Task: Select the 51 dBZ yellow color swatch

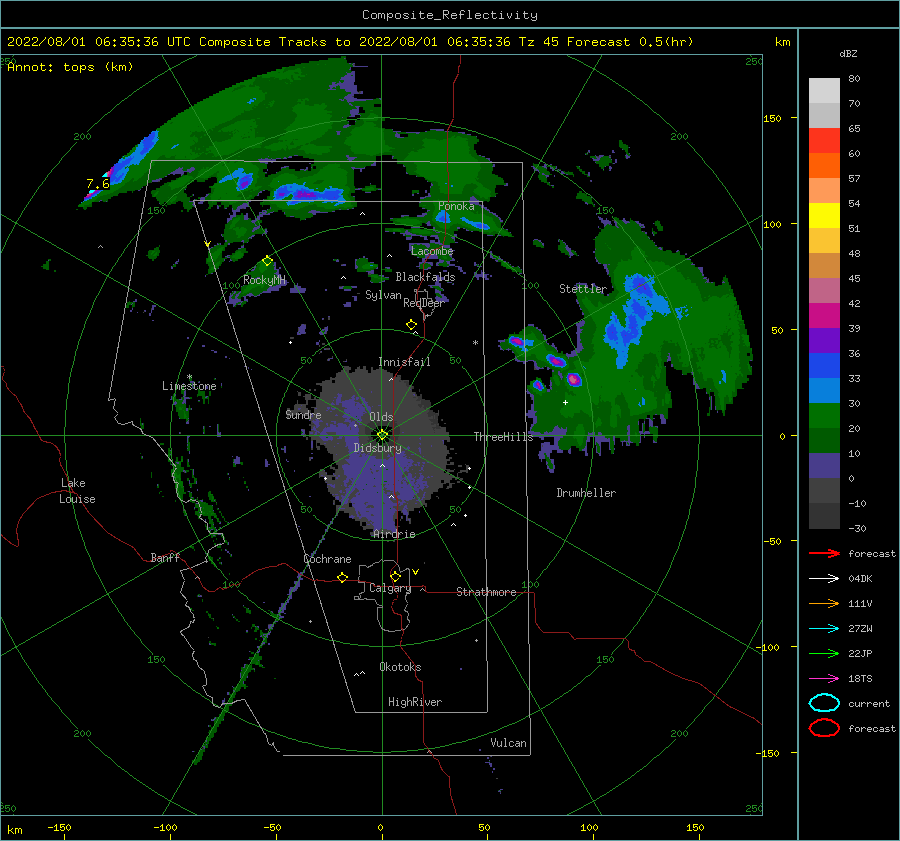Action: [x=824, y=215]
